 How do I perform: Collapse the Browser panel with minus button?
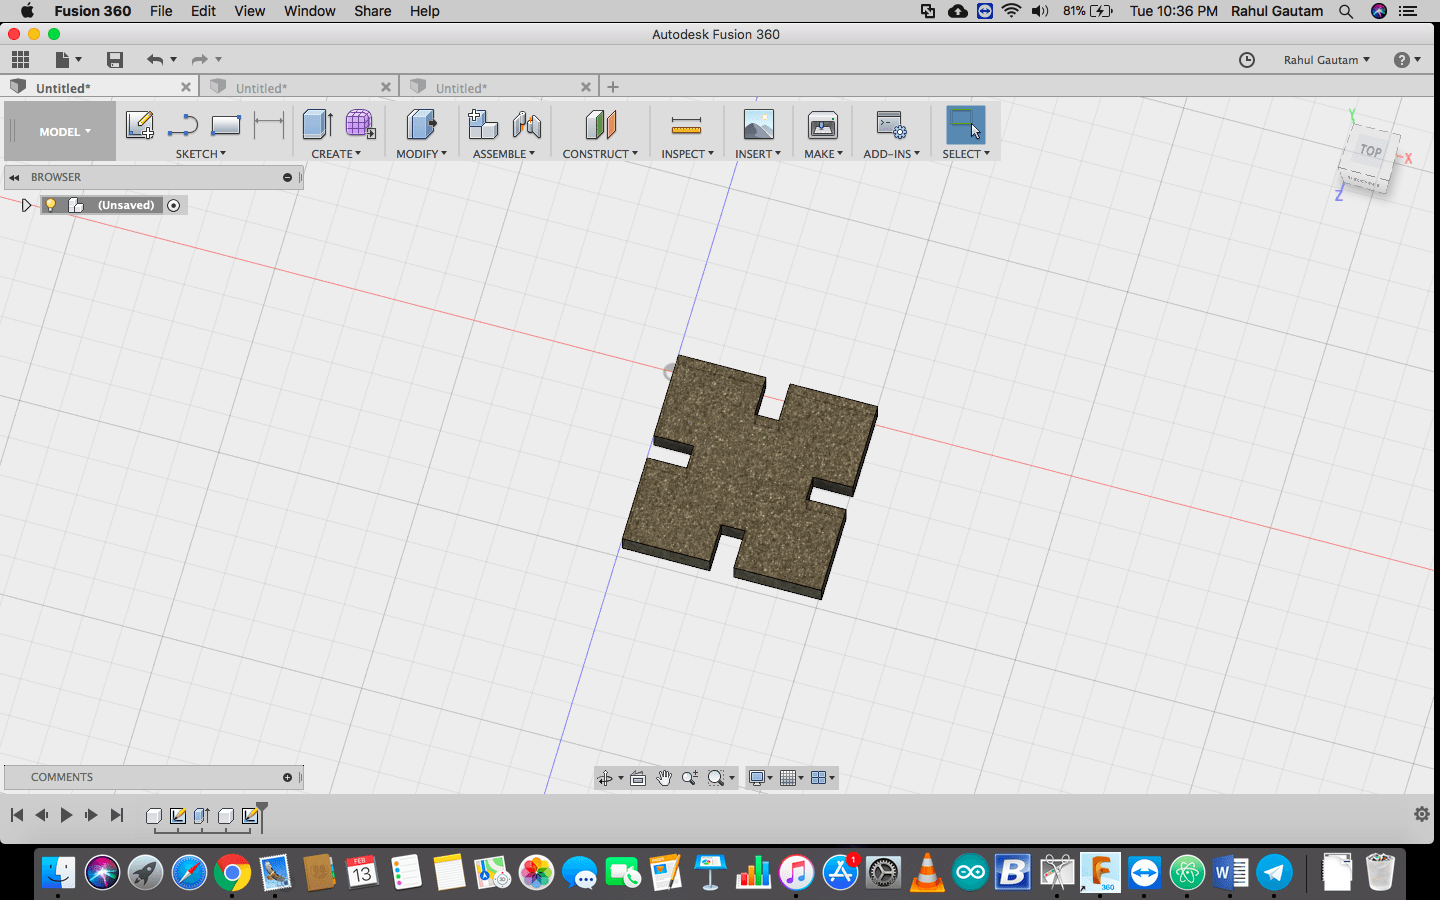(287, 177)
